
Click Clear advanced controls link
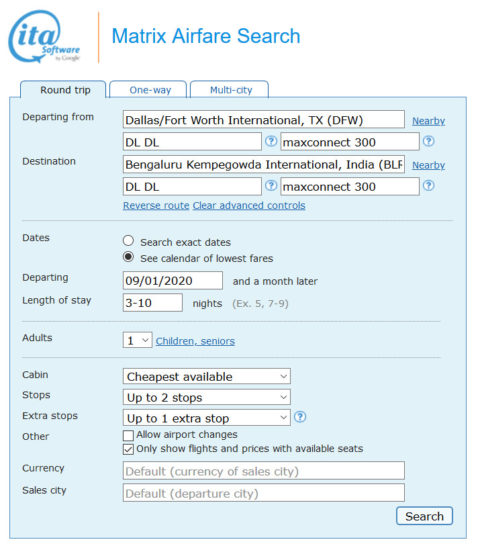pos(249,206)
